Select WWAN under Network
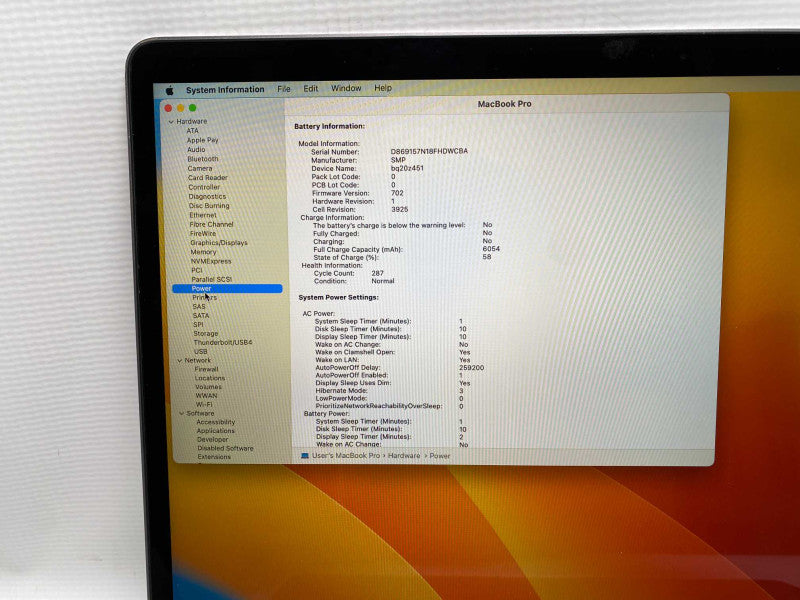This screenshot has height=600, width=800. (206, 396)
